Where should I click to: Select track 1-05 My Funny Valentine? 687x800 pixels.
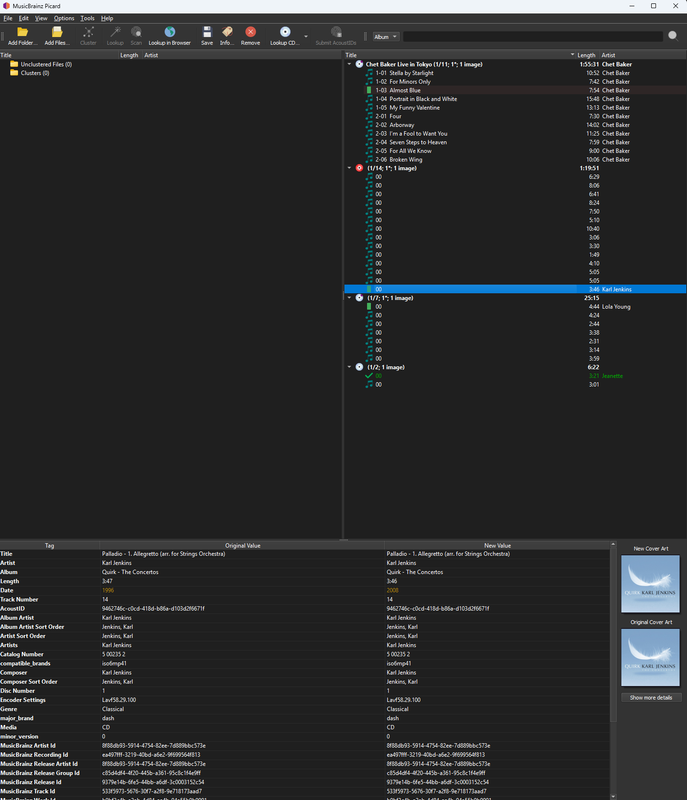click(x=515, y=108)
